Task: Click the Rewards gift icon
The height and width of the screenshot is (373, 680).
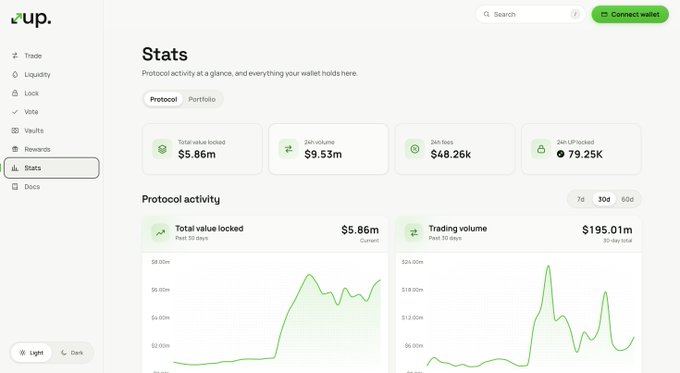Action: [x=15, y=149]
